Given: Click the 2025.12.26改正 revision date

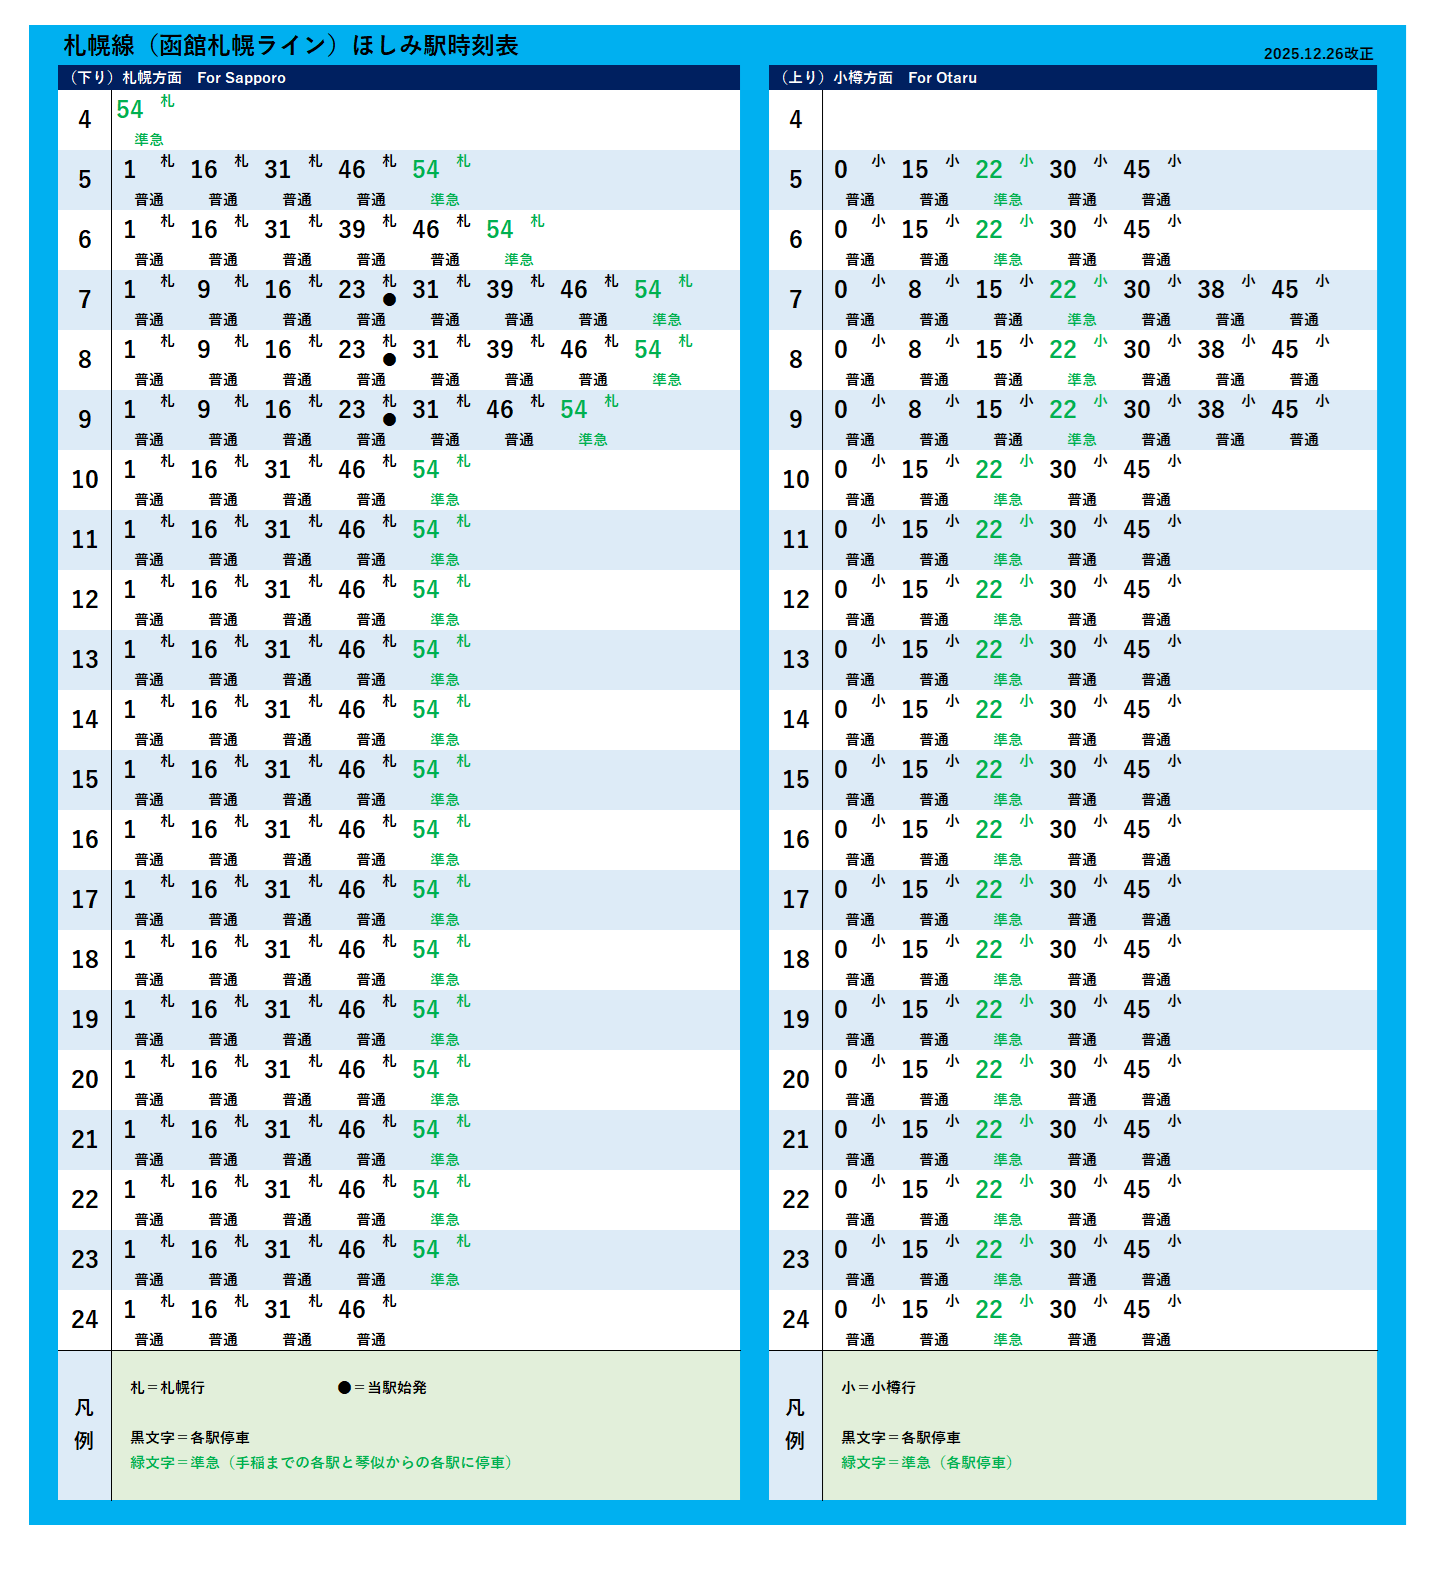Looking at the screenshot, I should click(x=1317, y=54).
